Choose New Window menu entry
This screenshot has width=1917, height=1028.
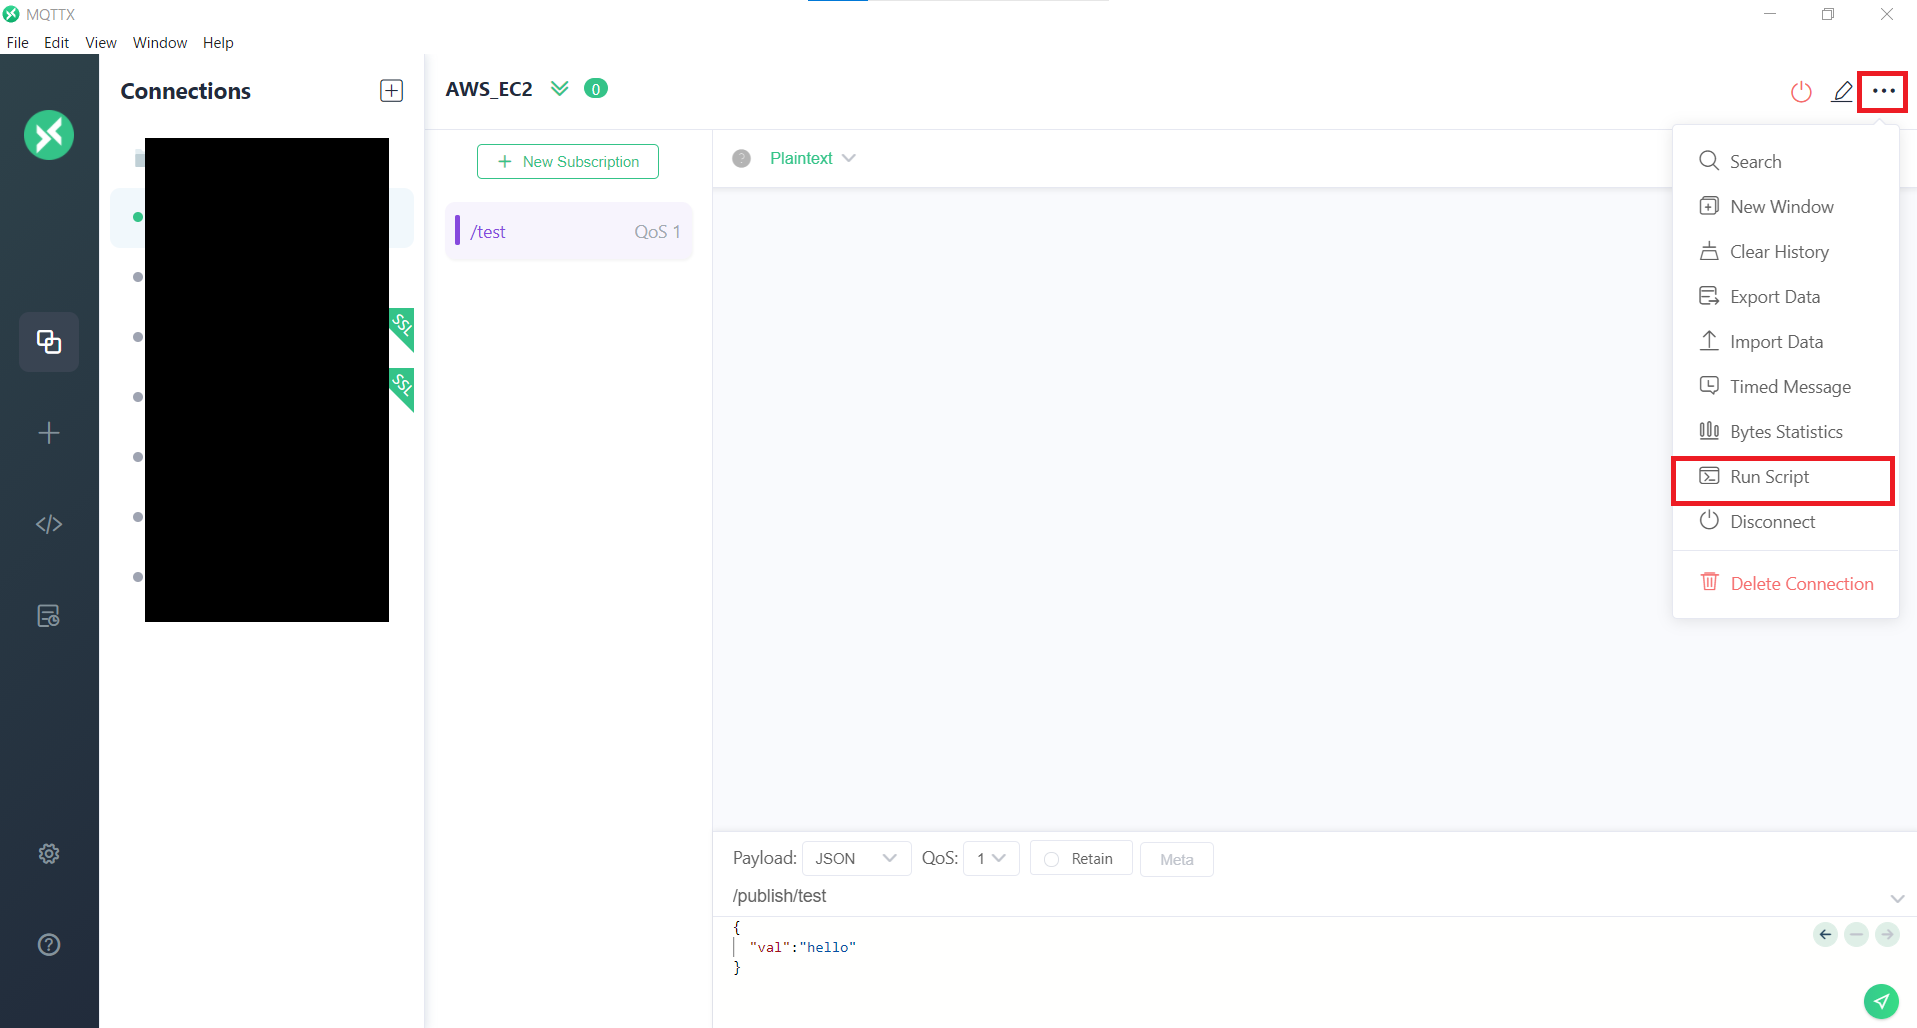(1785, 206)
